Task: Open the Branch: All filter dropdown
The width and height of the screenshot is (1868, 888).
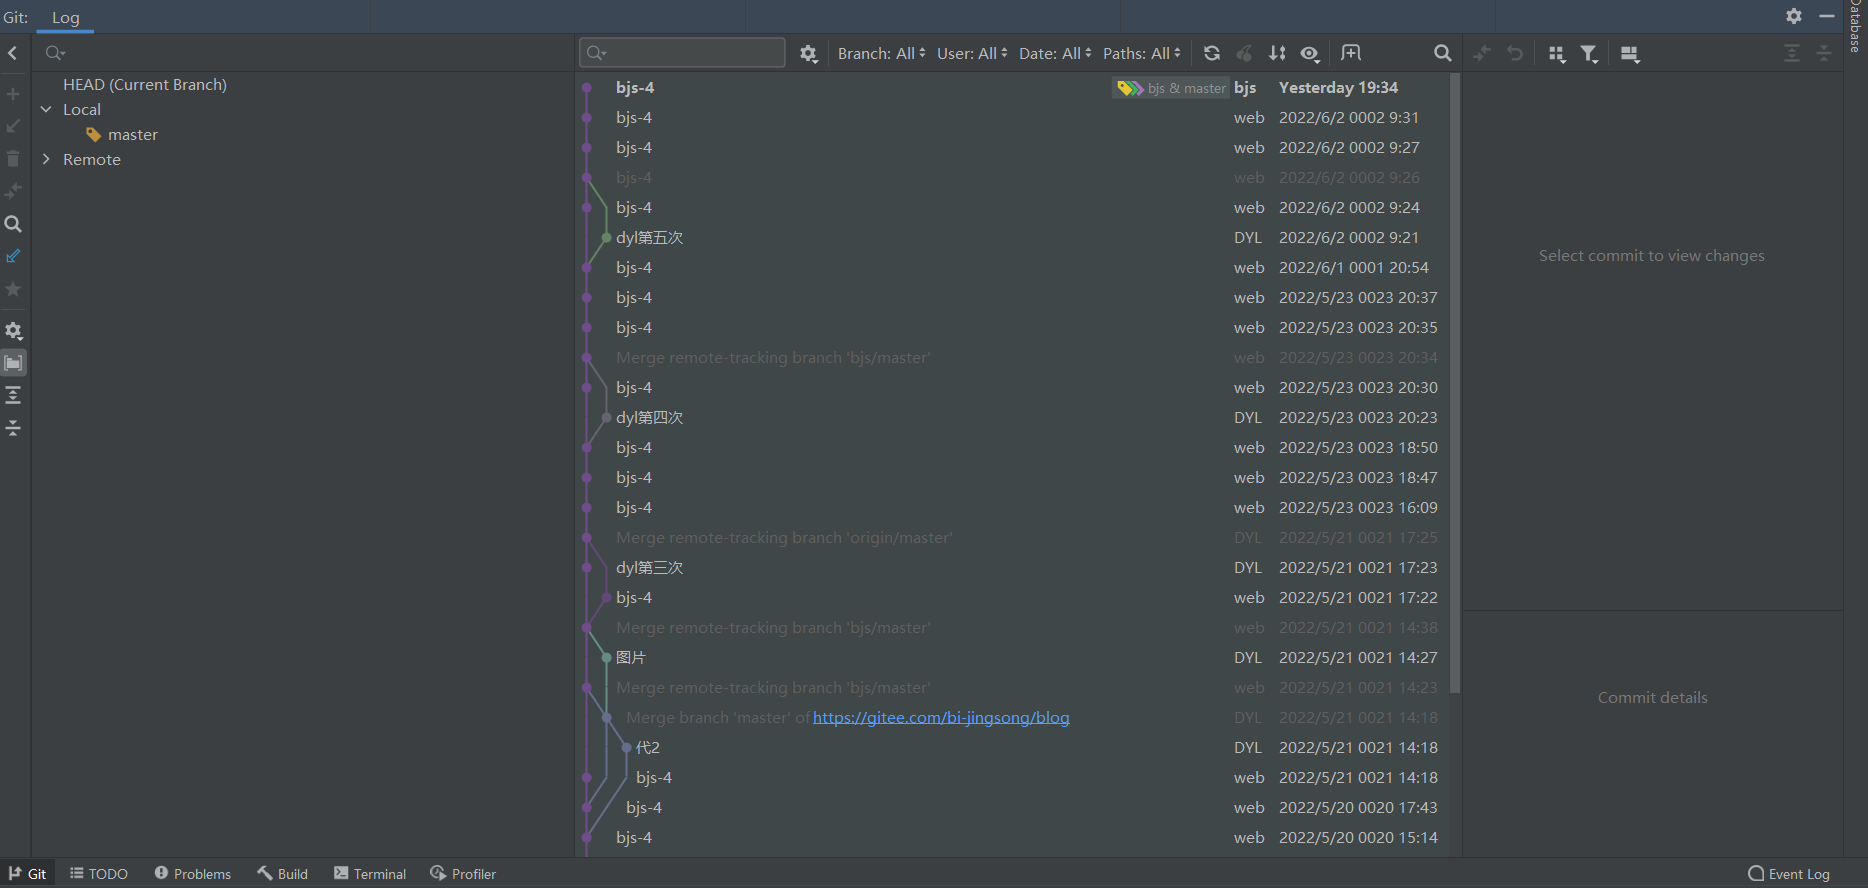Action: (882, 53)
